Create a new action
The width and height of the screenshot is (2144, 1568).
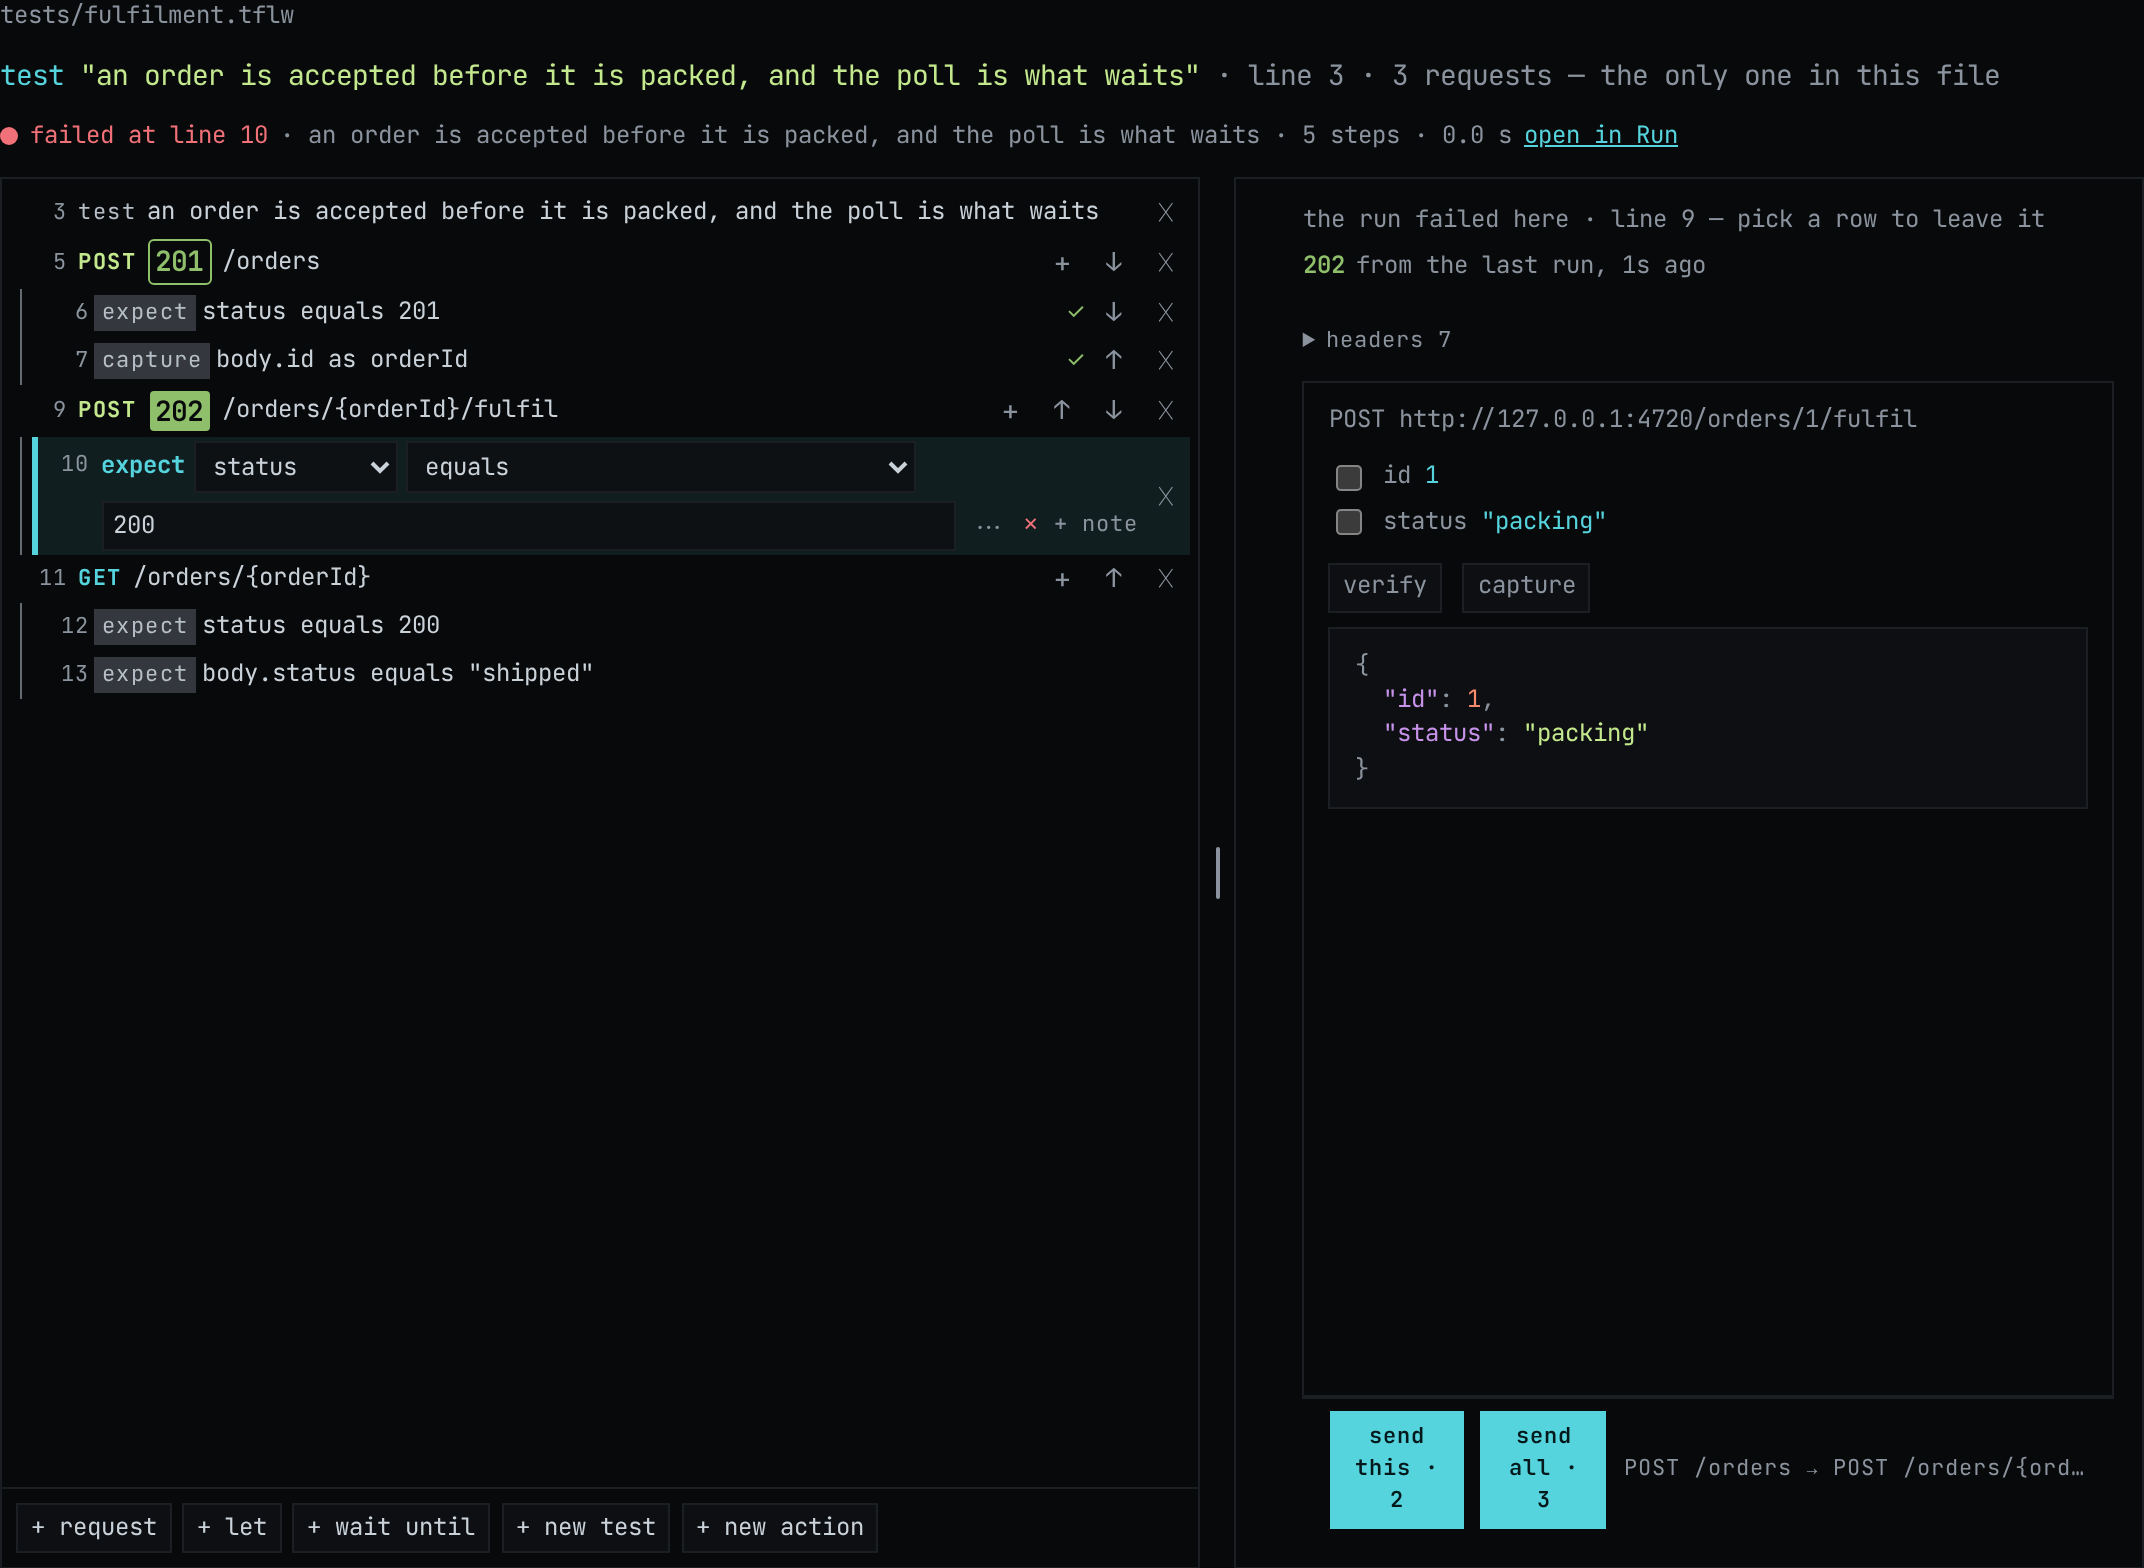(x=780, y=1527)
